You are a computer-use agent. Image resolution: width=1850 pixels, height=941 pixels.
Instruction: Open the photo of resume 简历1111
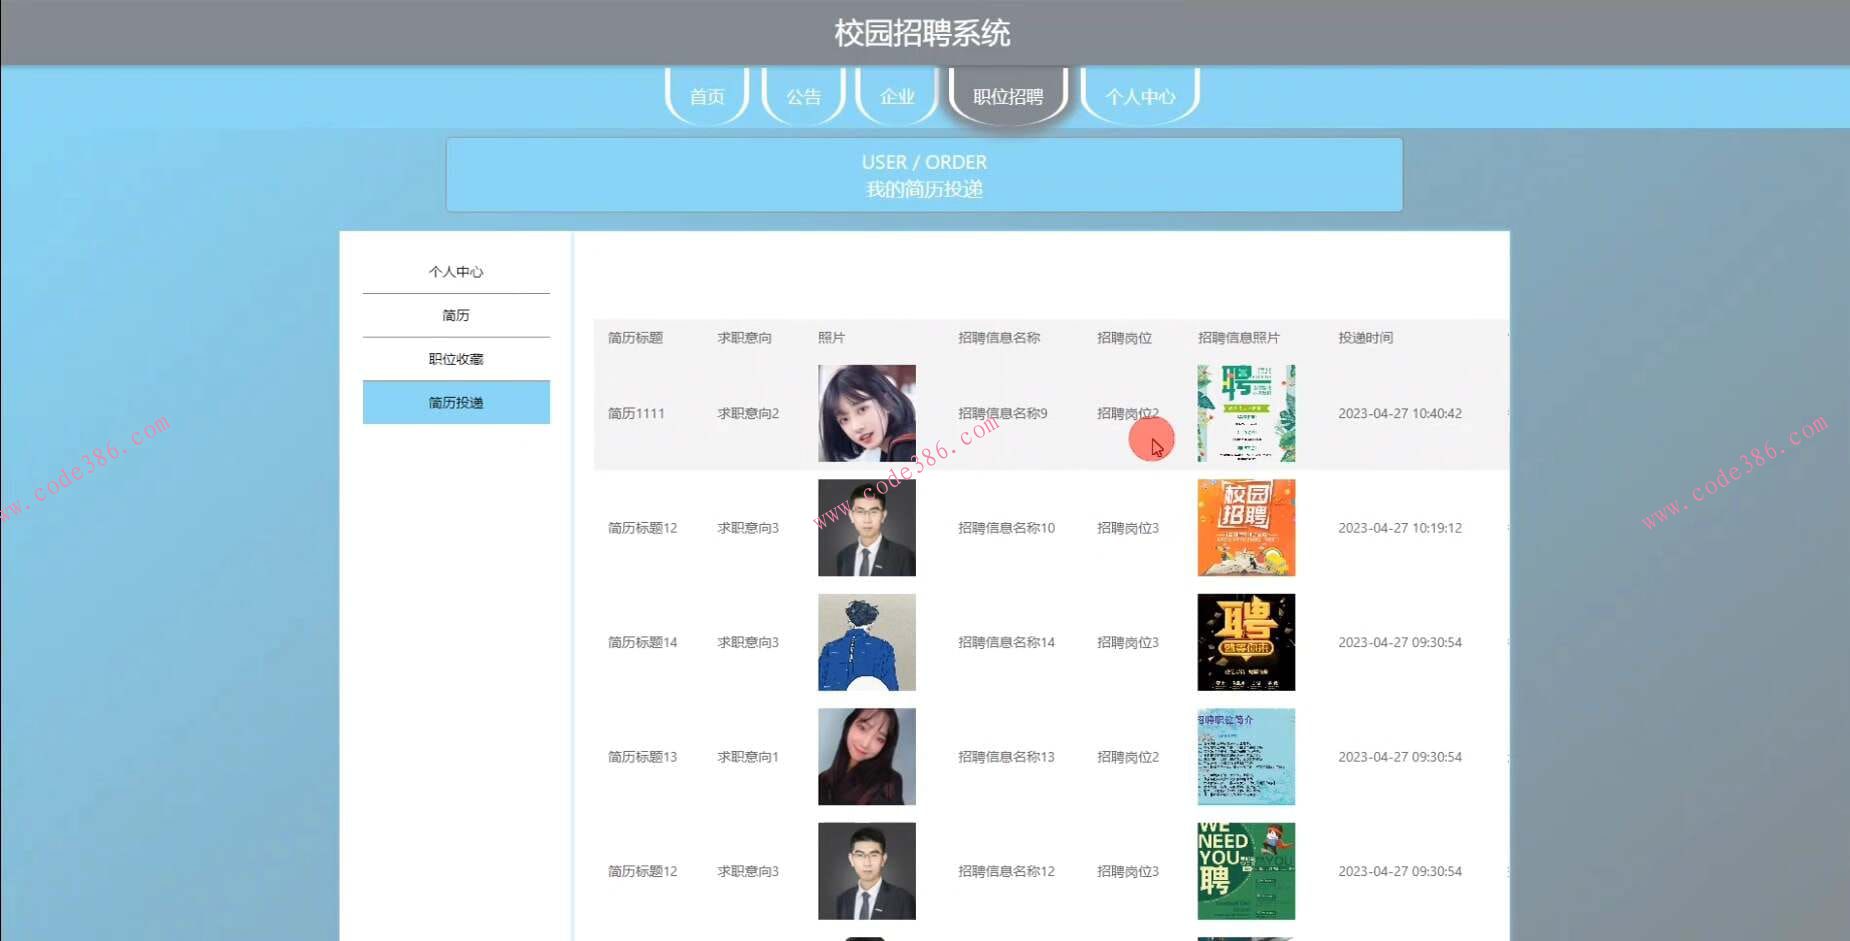pos(866,413)
